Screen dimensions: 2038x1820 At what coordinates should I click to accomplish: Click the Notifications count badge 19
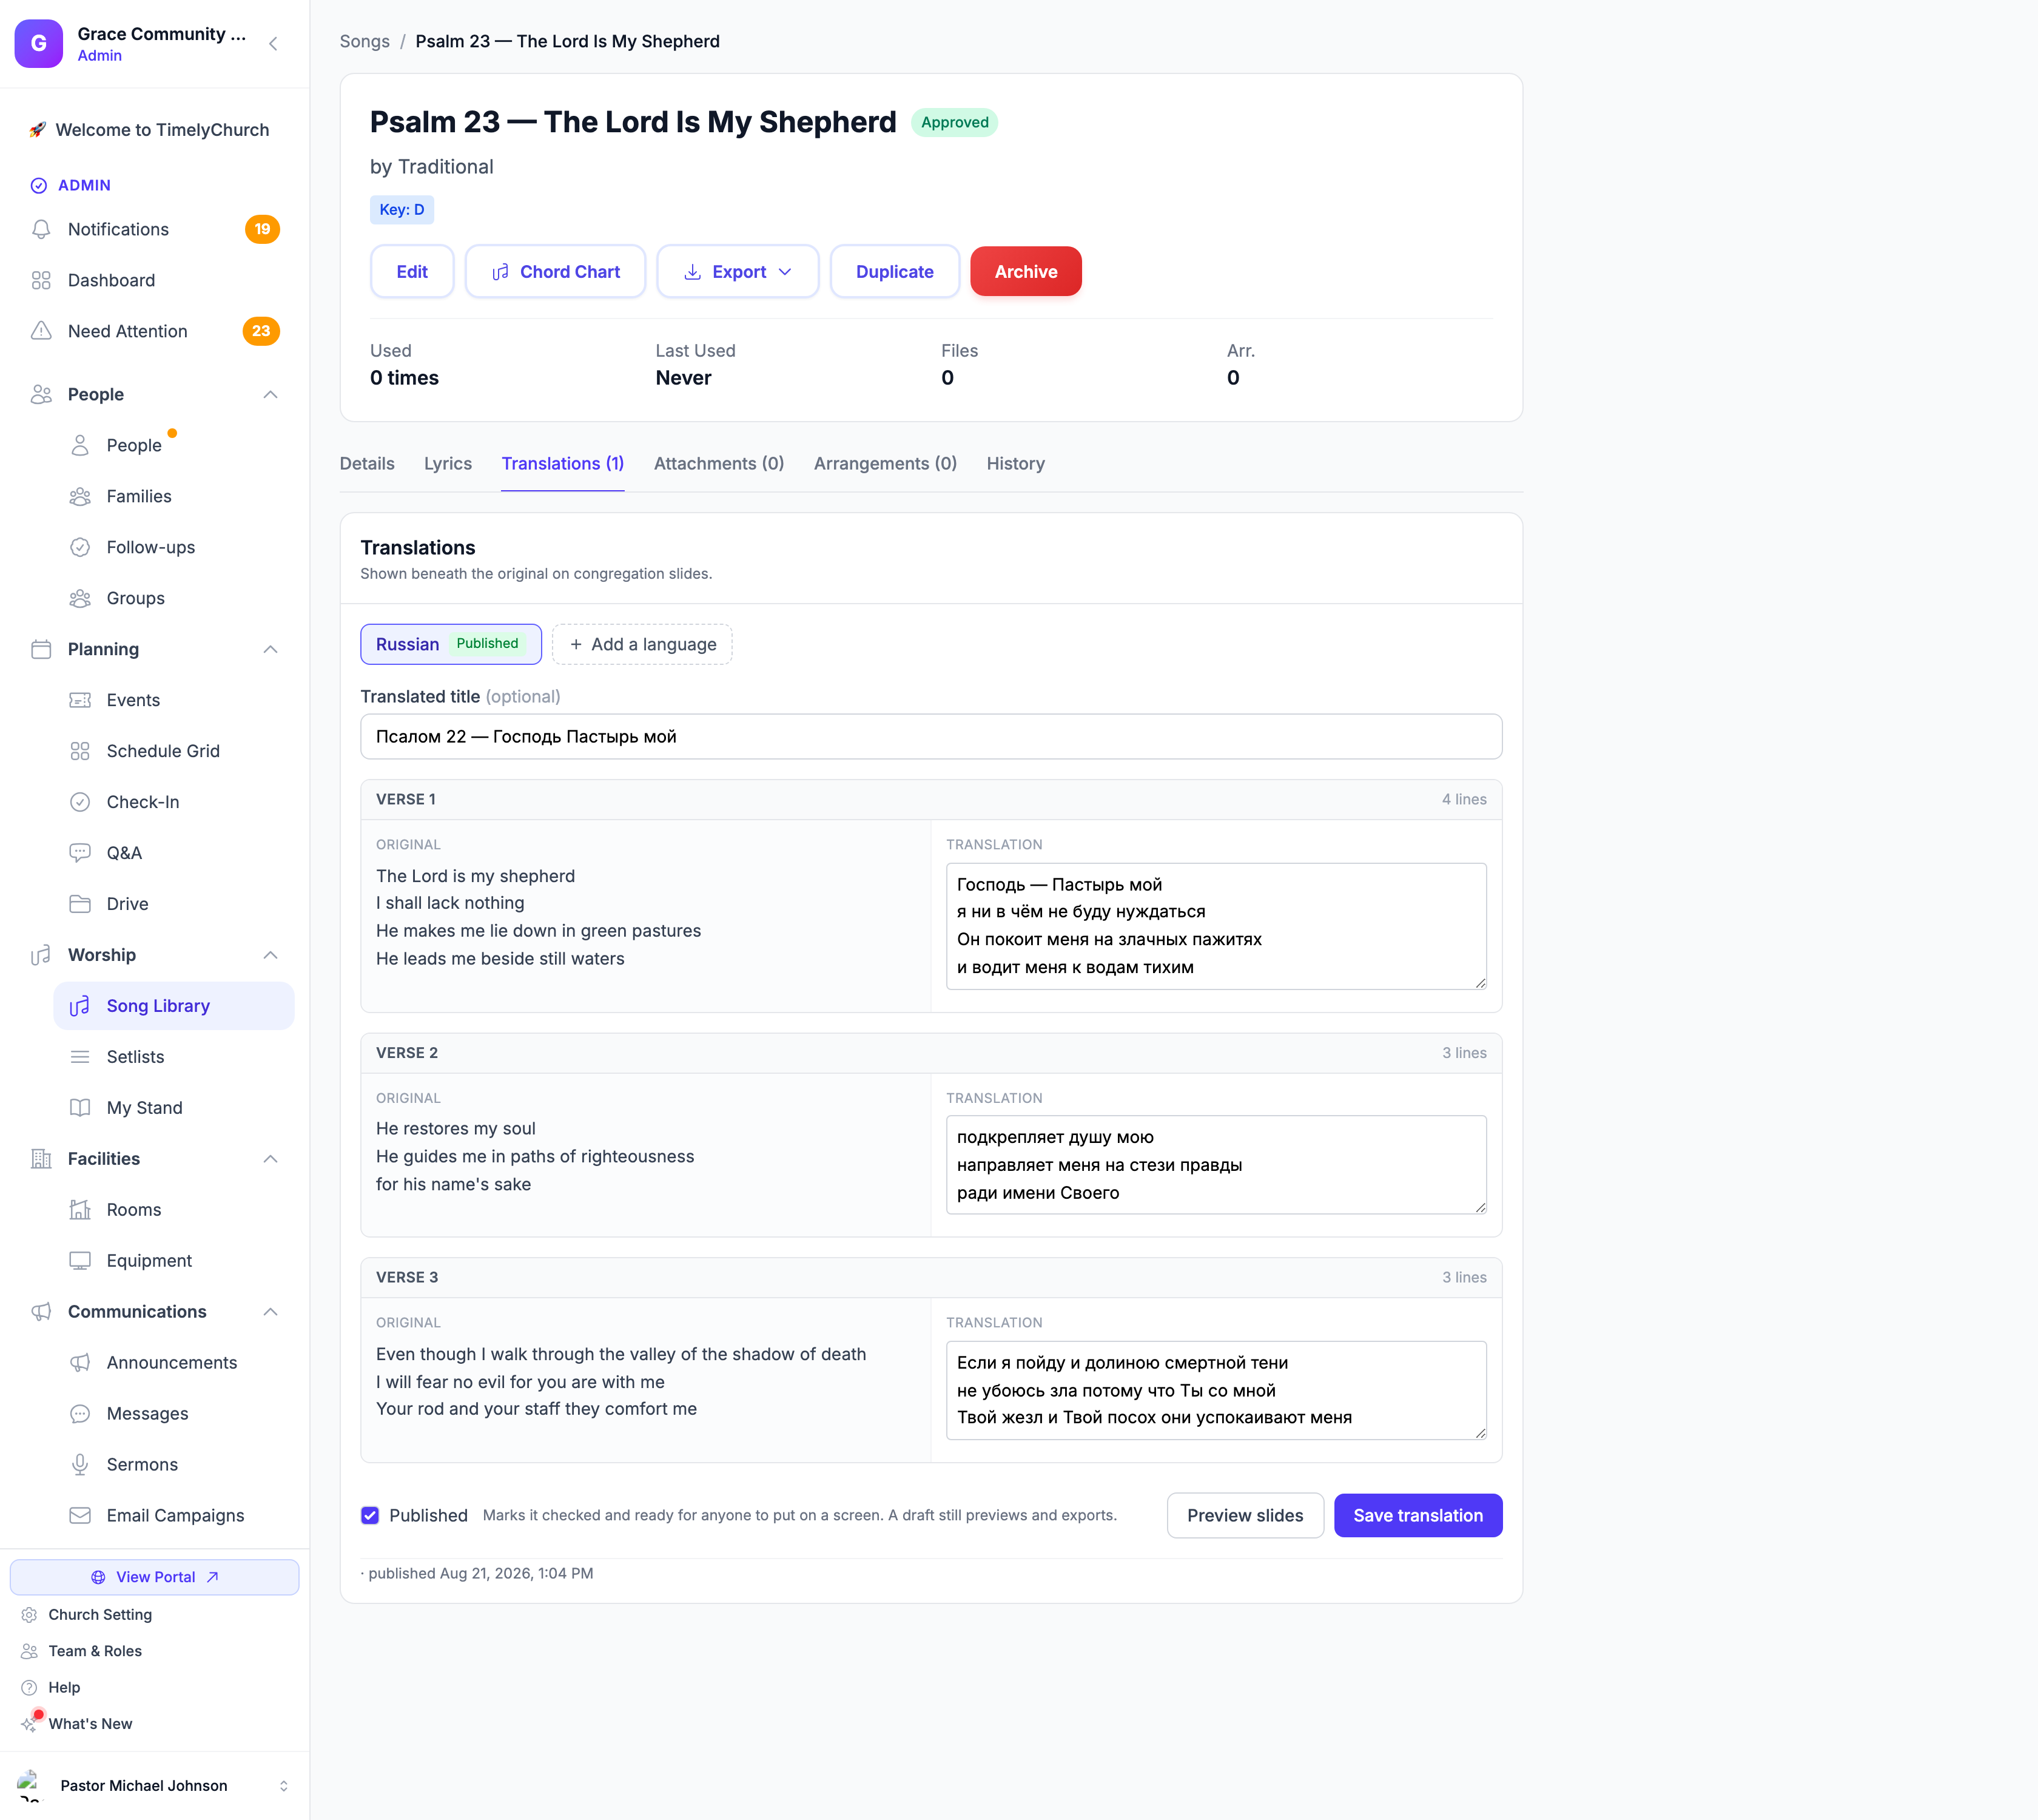point(262,229)
